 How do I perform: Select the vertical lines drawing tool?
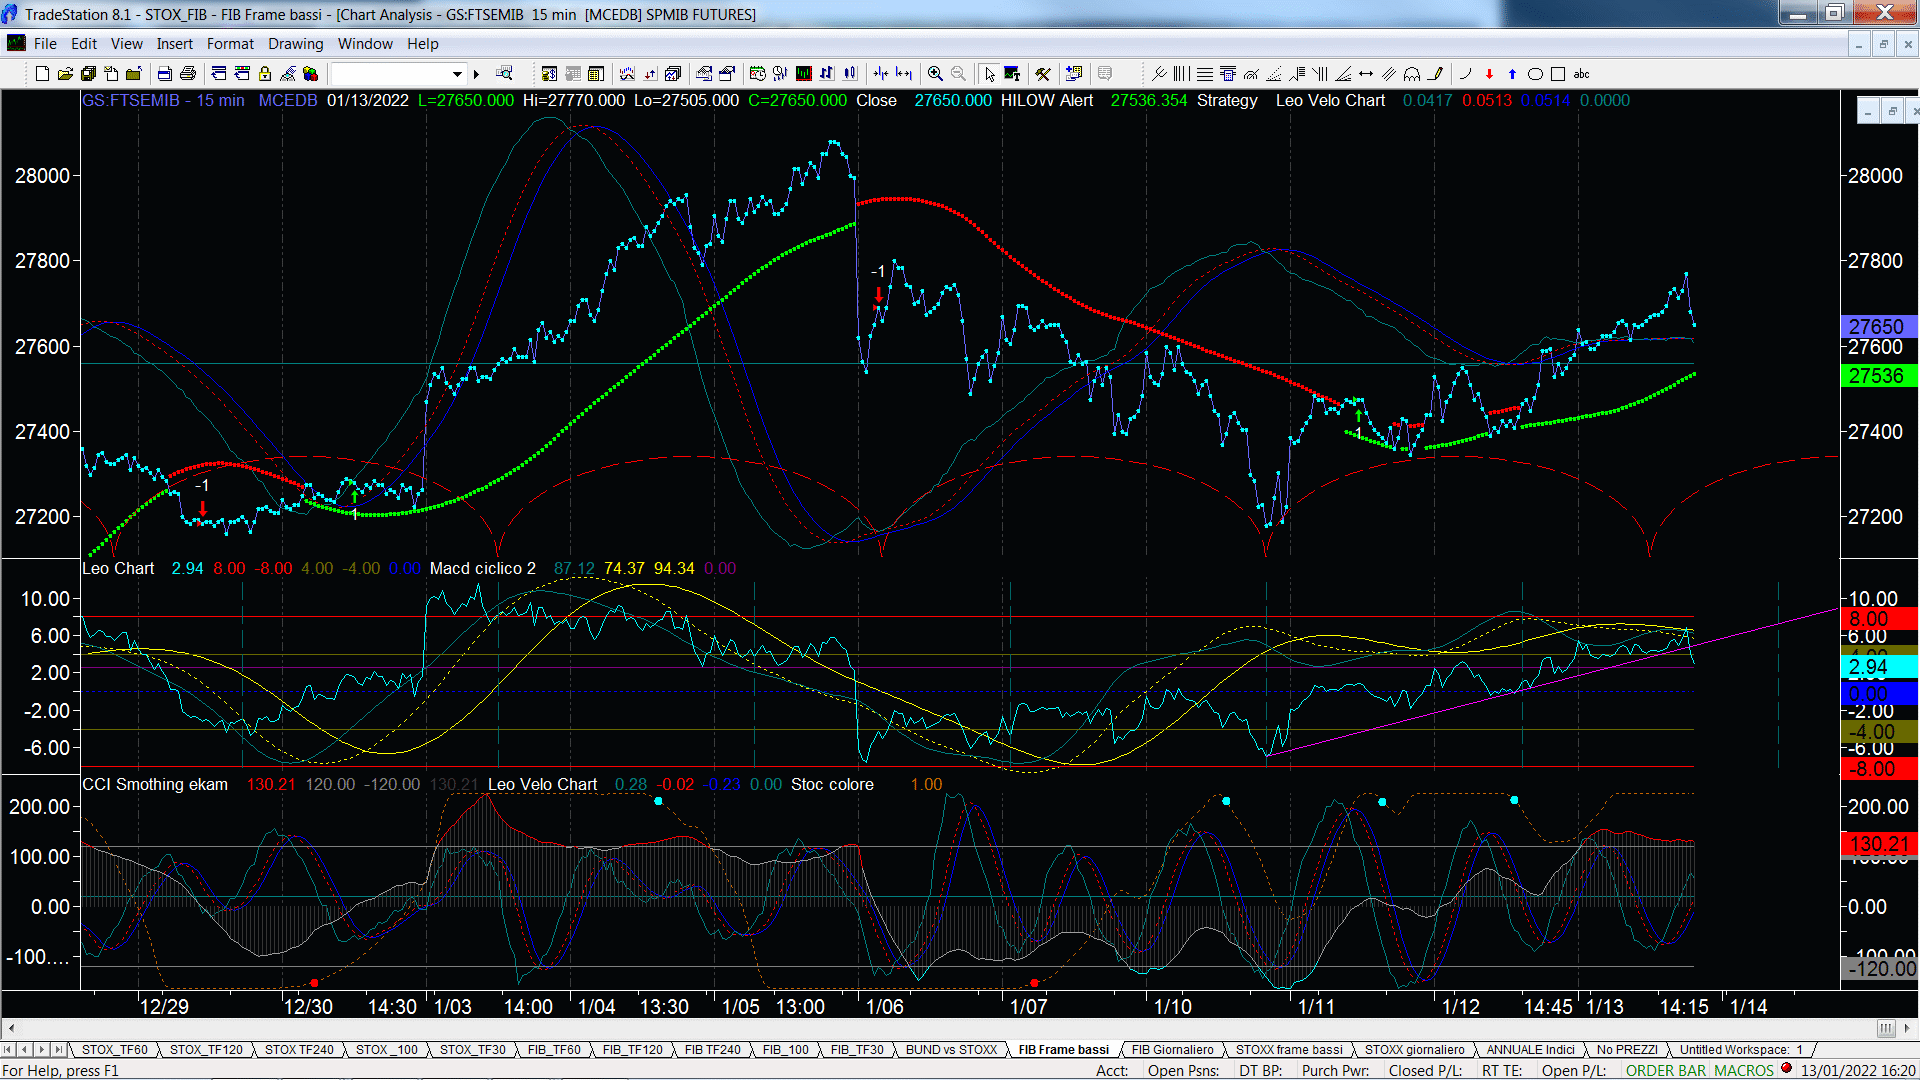coord(1181,73)
